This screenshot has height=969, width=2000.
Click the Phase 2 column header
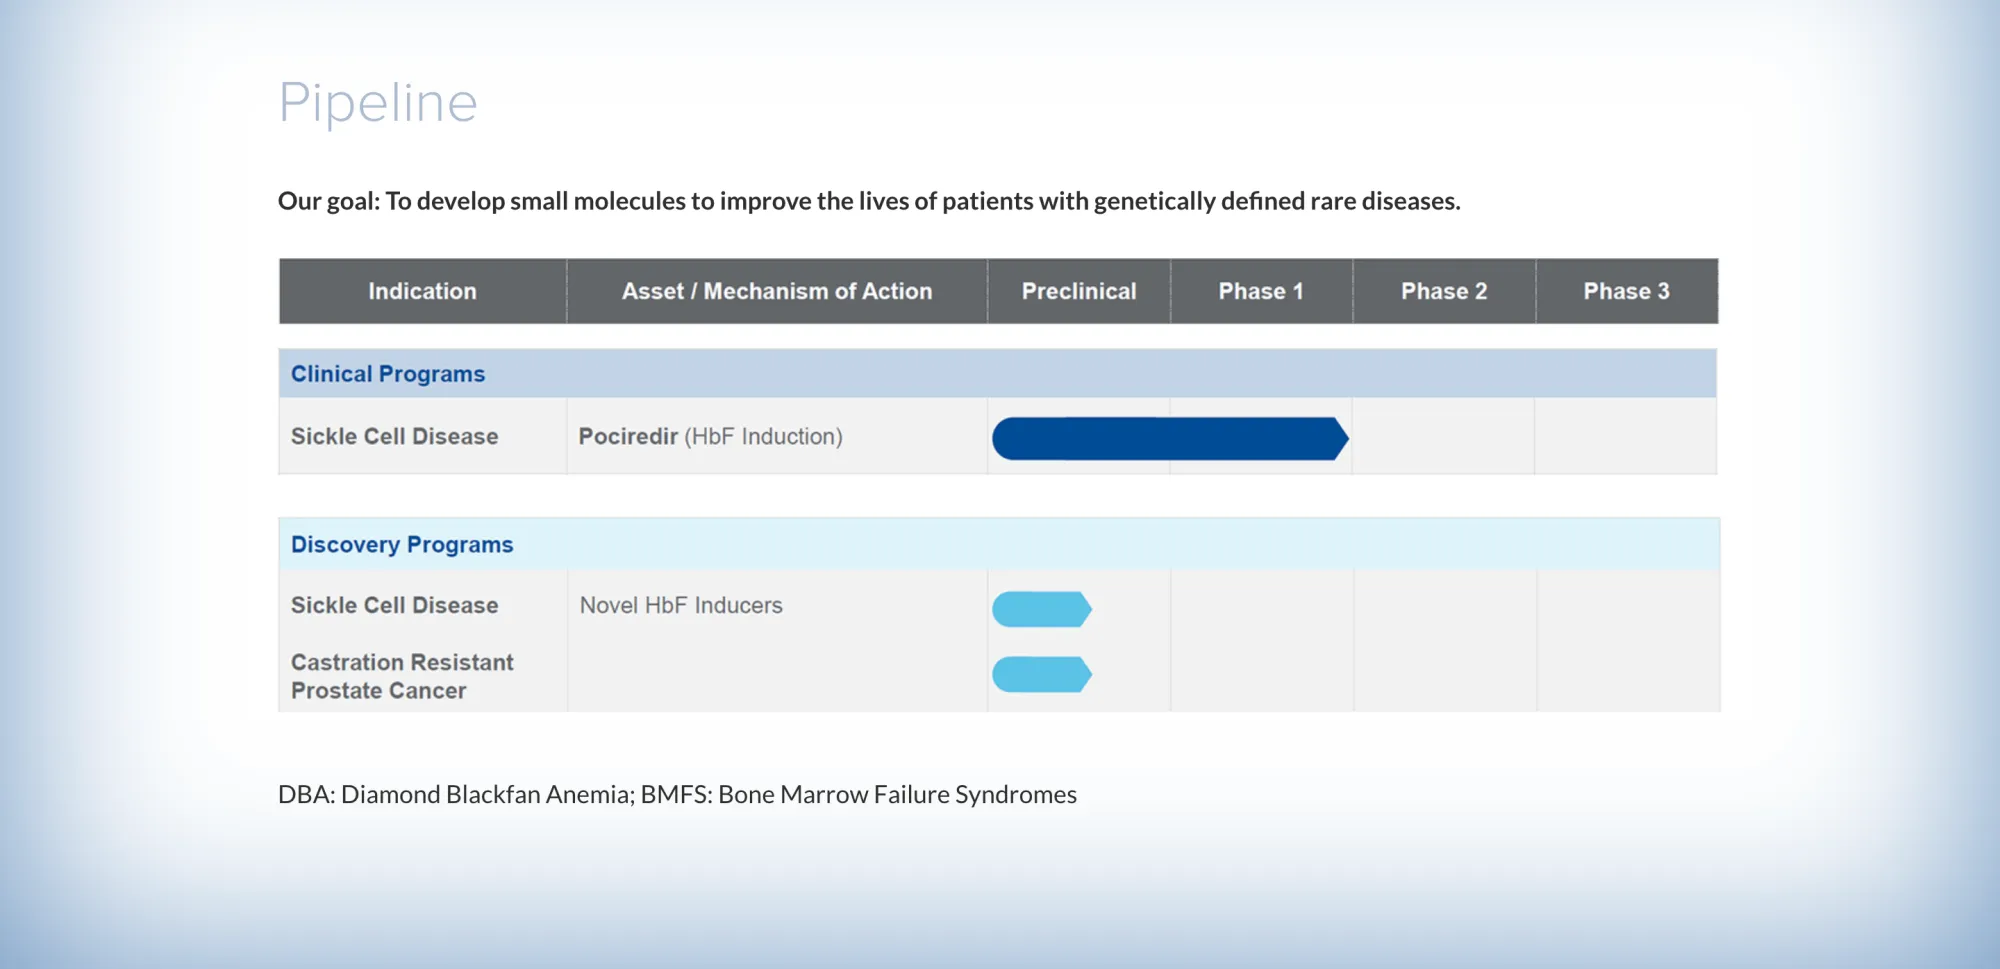(1444, 291)
